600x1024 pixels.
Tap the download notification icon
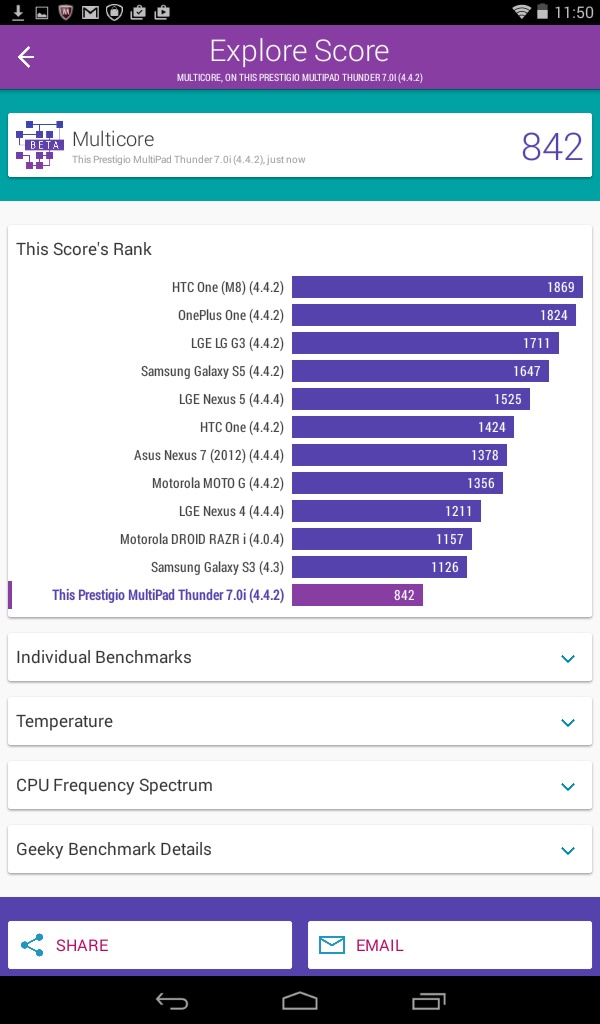(18, 12)
